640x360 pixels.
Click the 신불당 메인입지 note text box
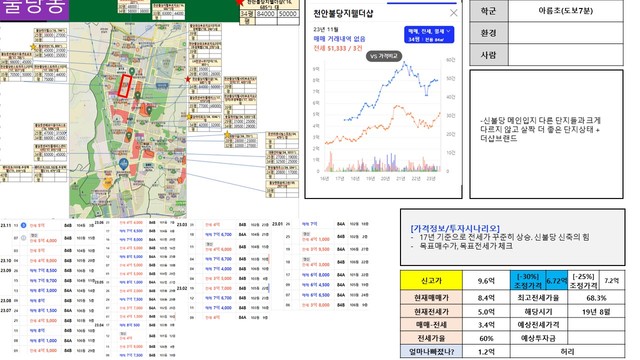[x=547, y=134]
